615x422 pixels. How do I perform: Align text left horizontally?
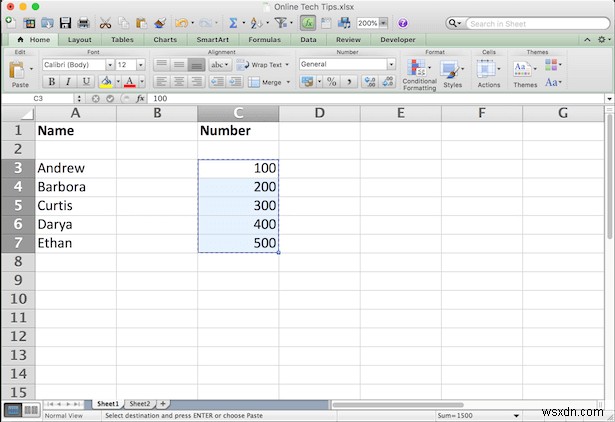point(162,82)
